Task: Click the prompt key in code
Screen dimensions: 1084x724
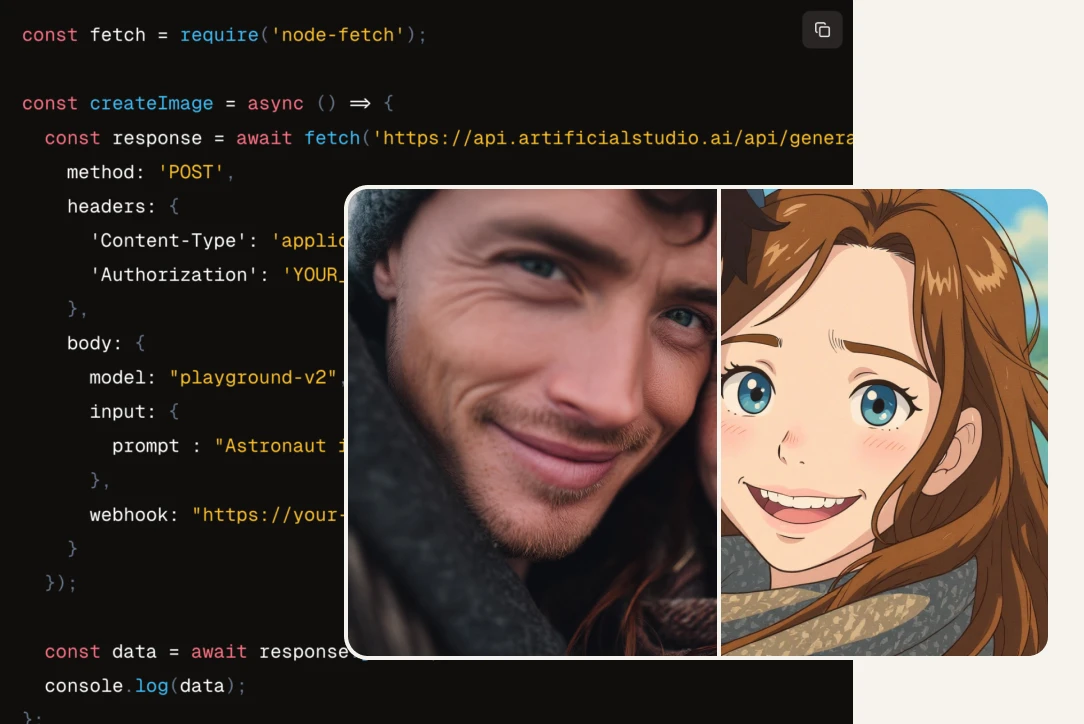Action: click(x=146, y=446)
